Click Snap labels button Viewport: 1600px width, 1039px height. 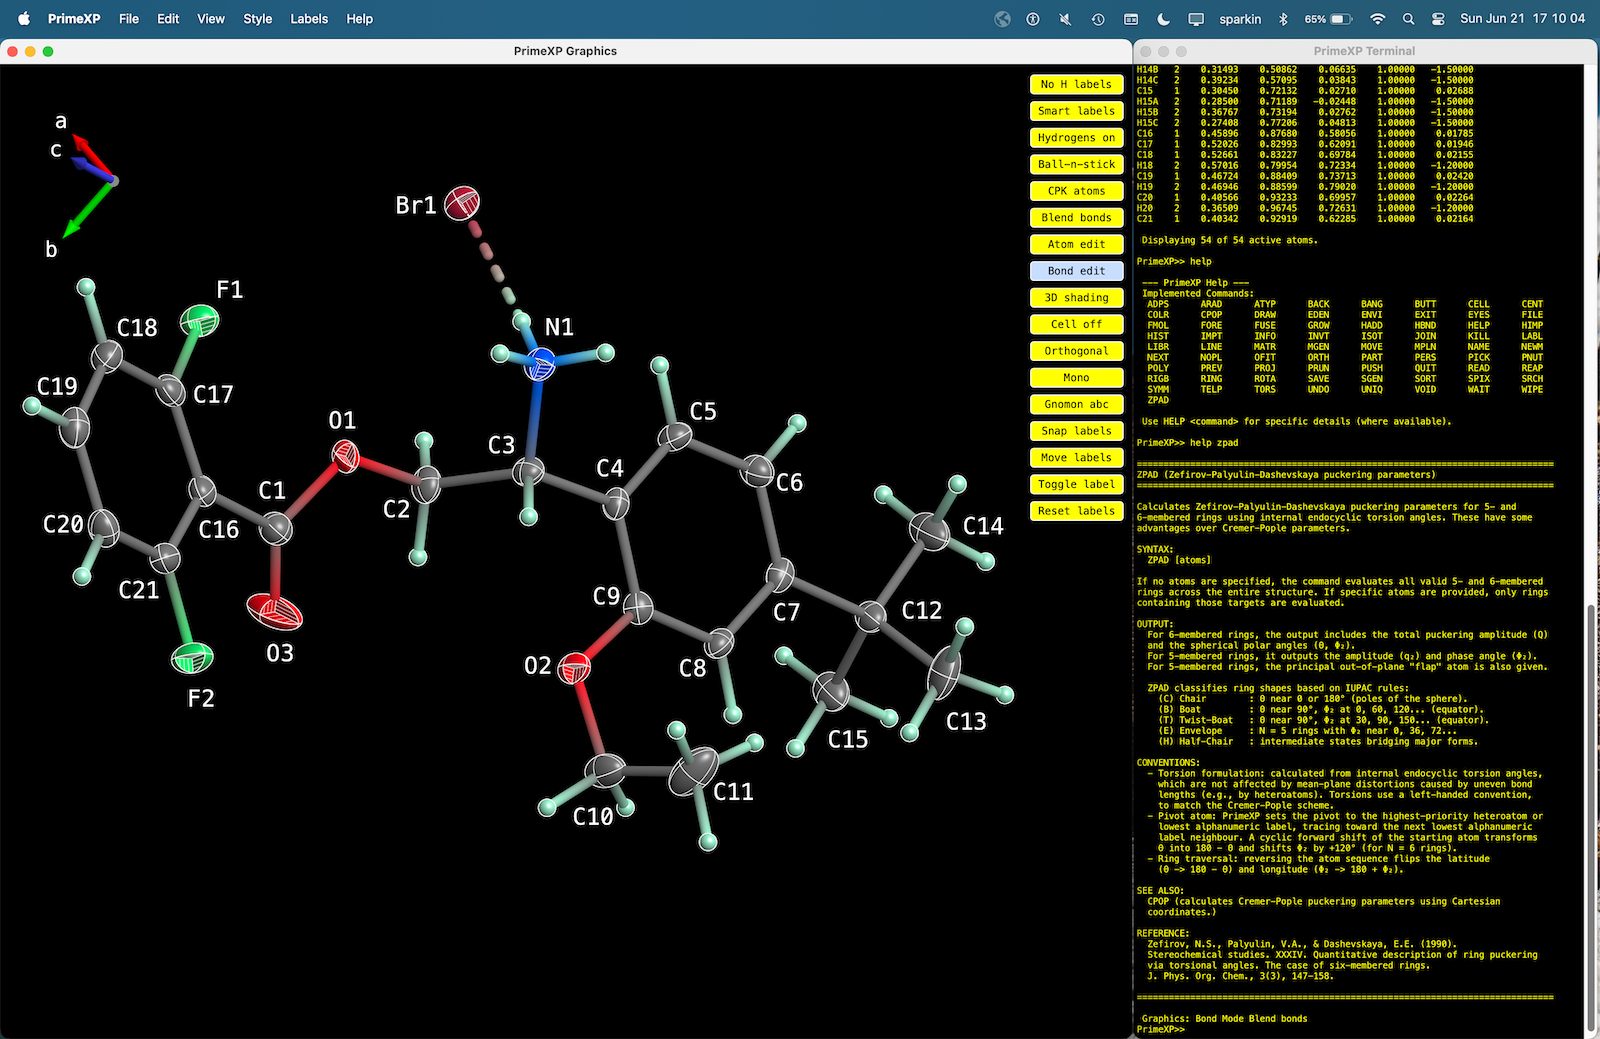click(1076, 431)
